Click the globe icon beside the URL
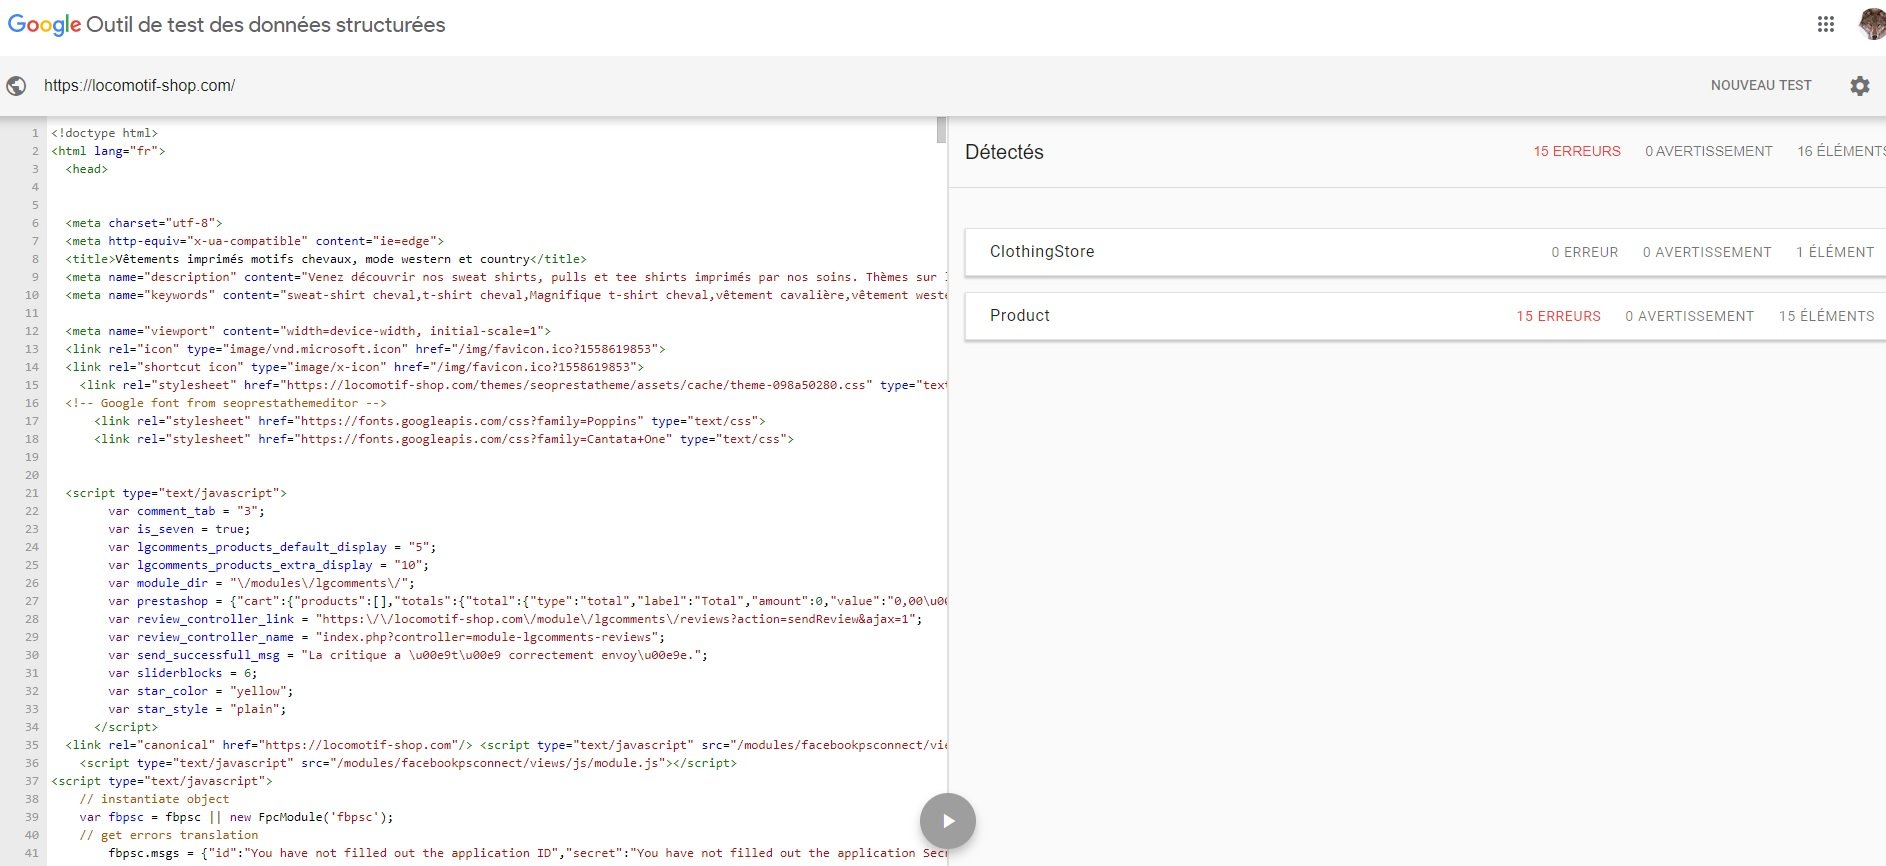This screenshot has height=866, width=1886. point(16,86)
